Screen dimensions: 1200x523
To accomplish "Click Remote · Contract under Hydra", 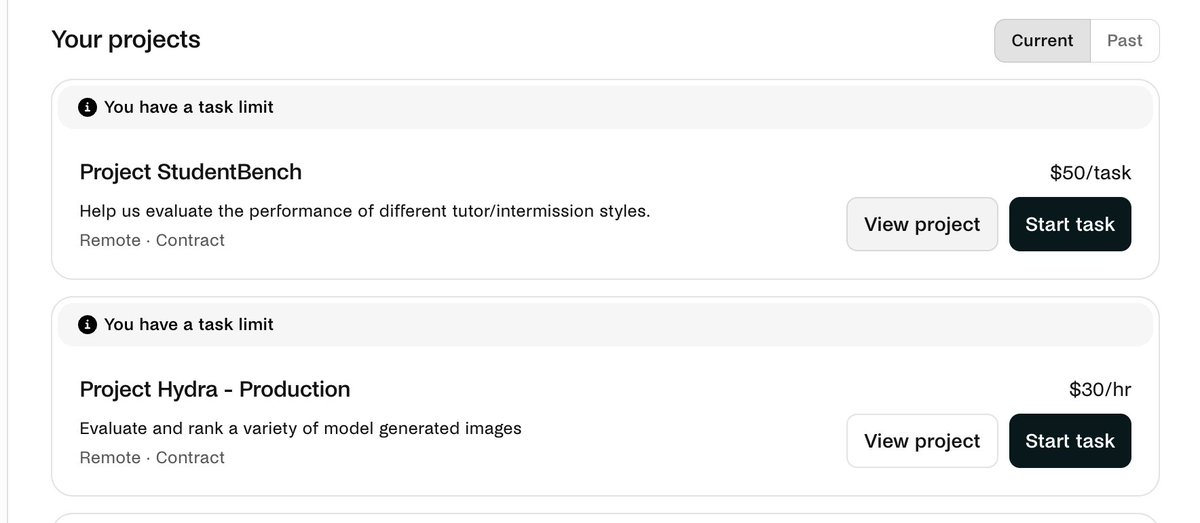I will [152, 457].
